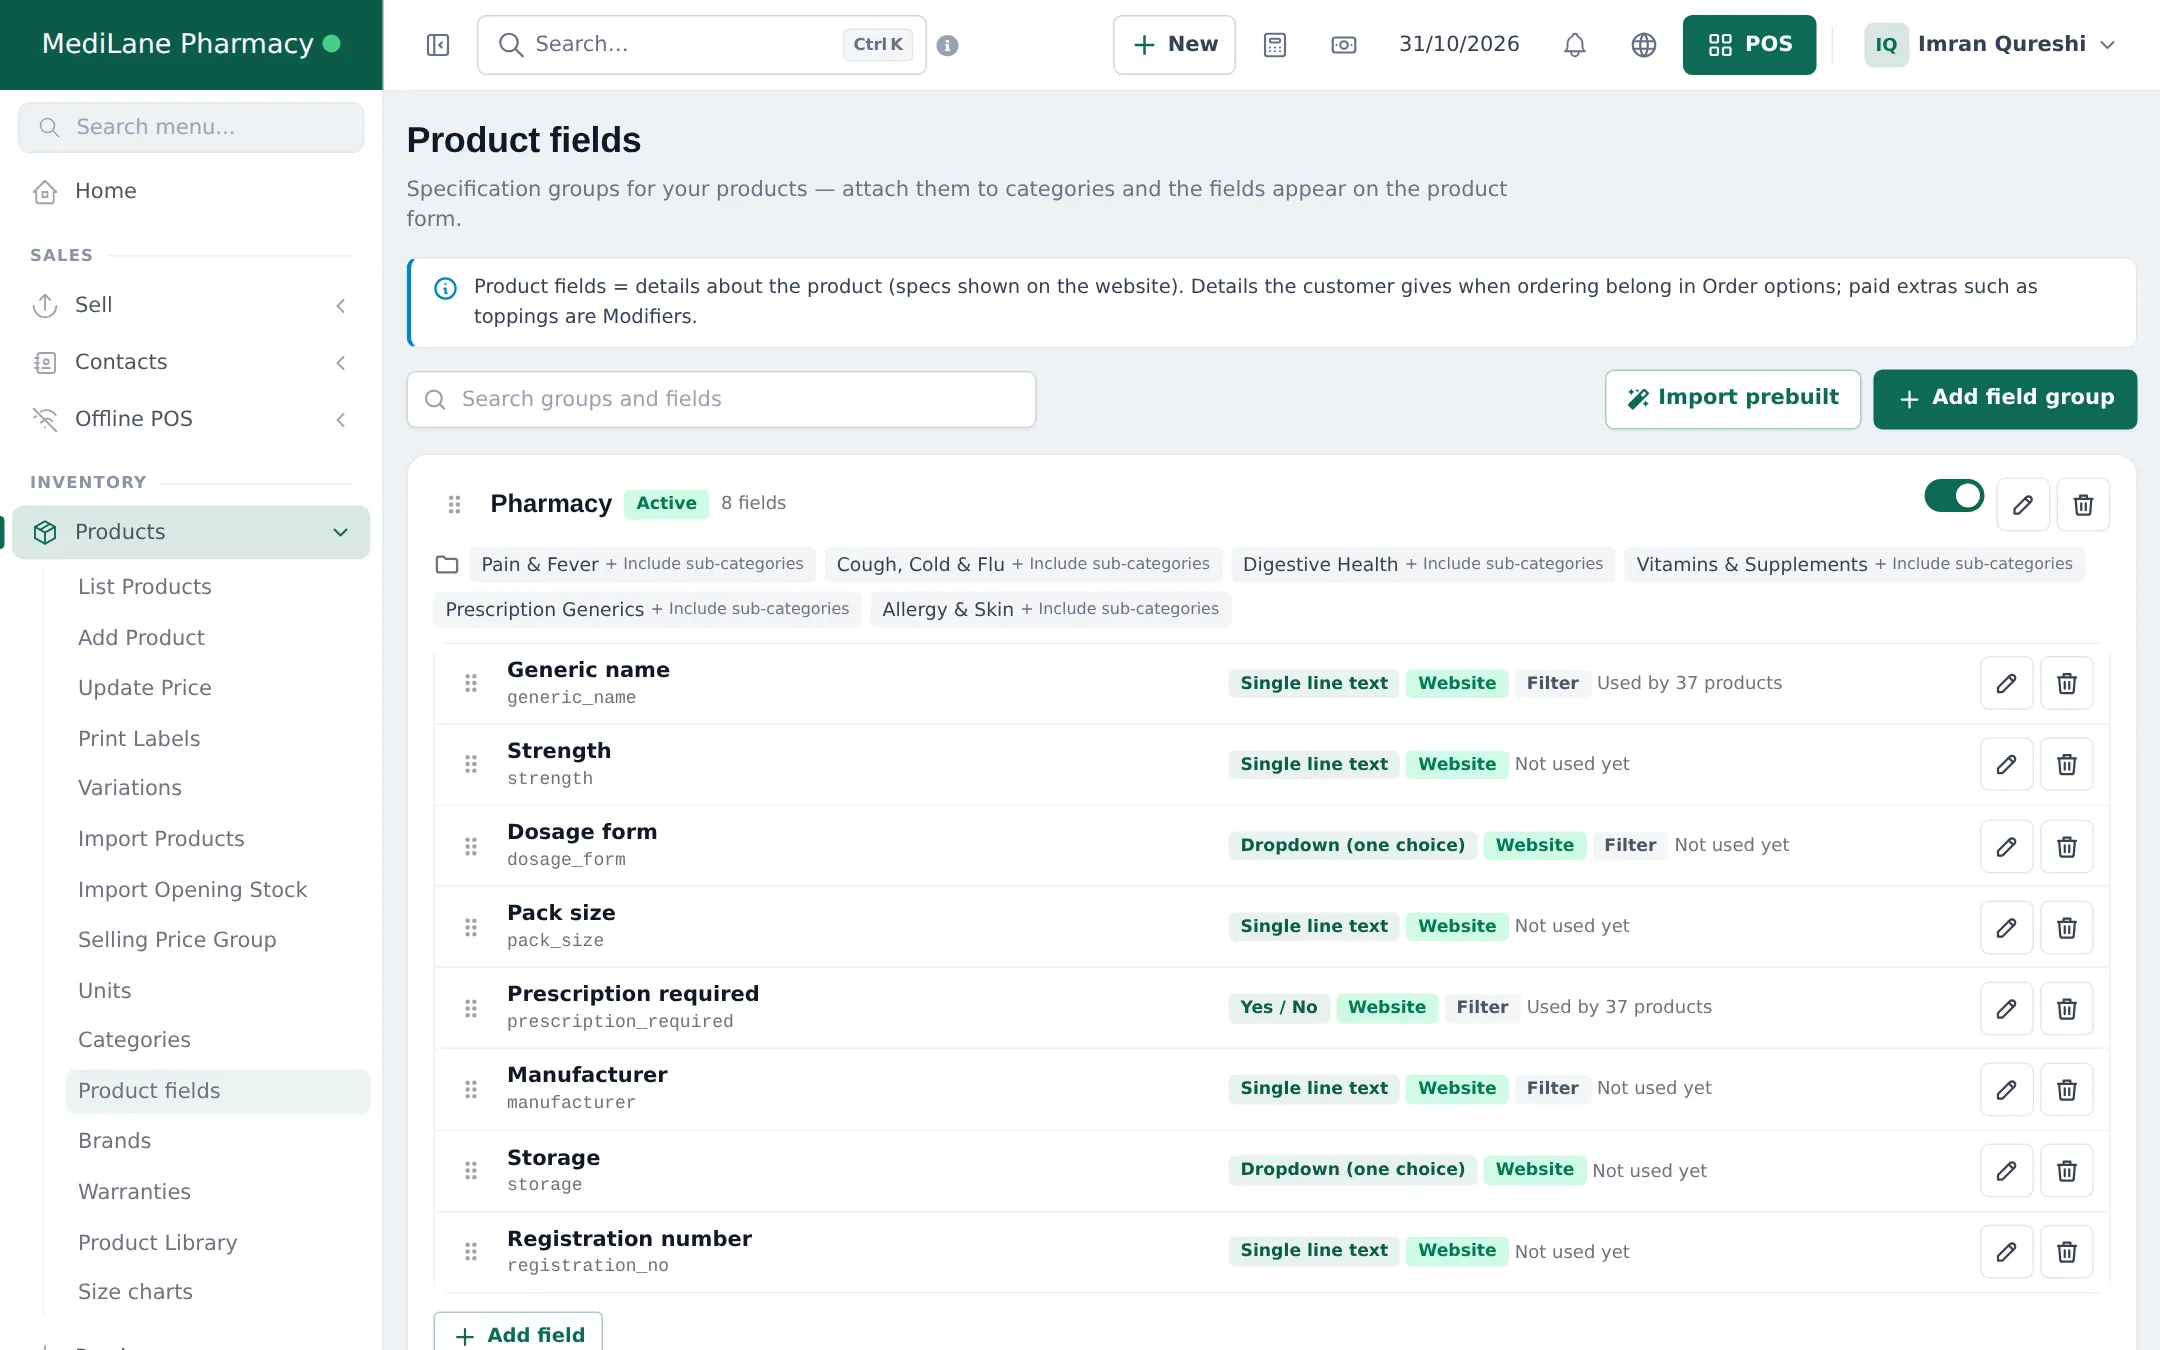
Task: Click Add field group
Action: point(2005,399)
